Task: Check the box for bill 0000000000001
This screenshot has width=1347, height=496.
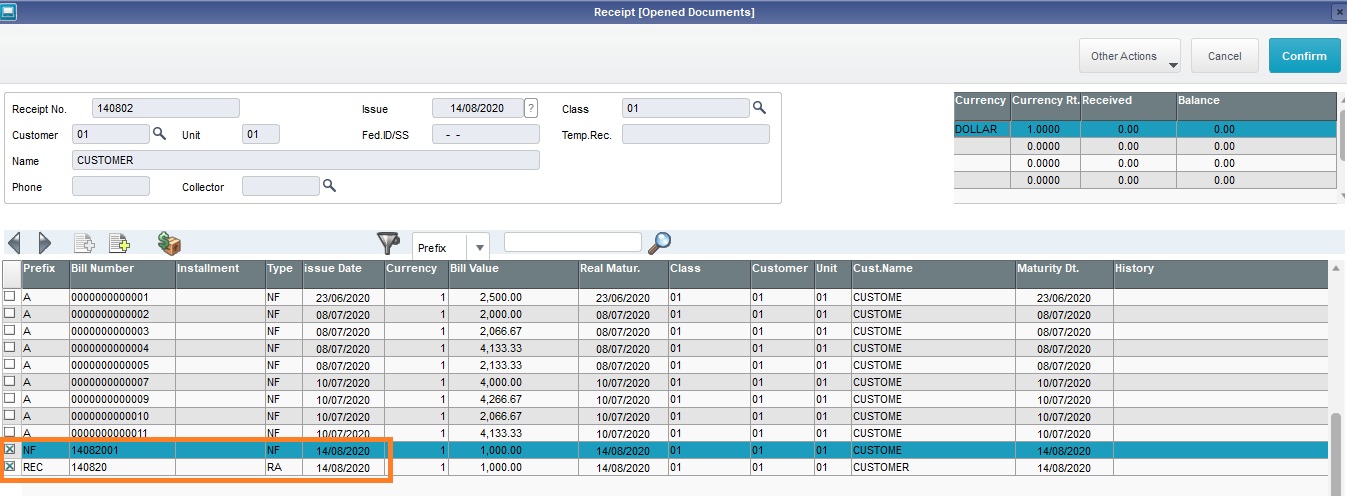Action: click(x=10, y=297)
